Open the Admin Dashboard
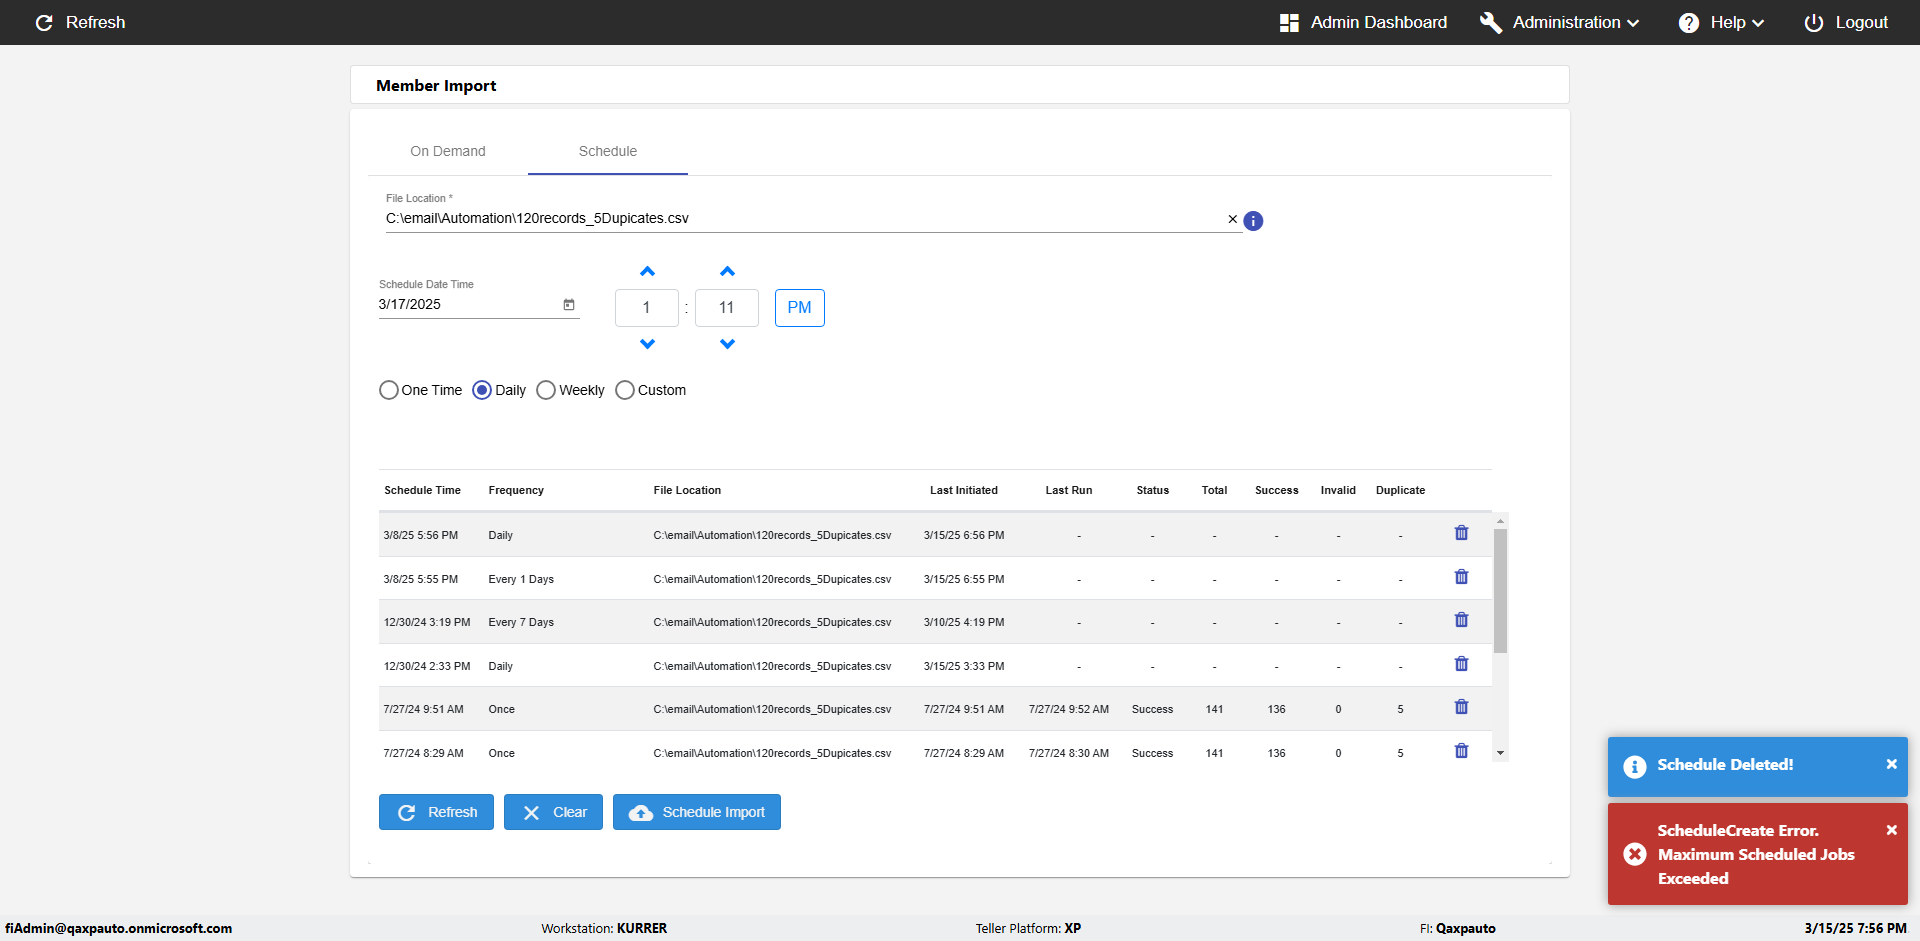This screenshot has width=1920, height=941. (x=1363, y=22)
